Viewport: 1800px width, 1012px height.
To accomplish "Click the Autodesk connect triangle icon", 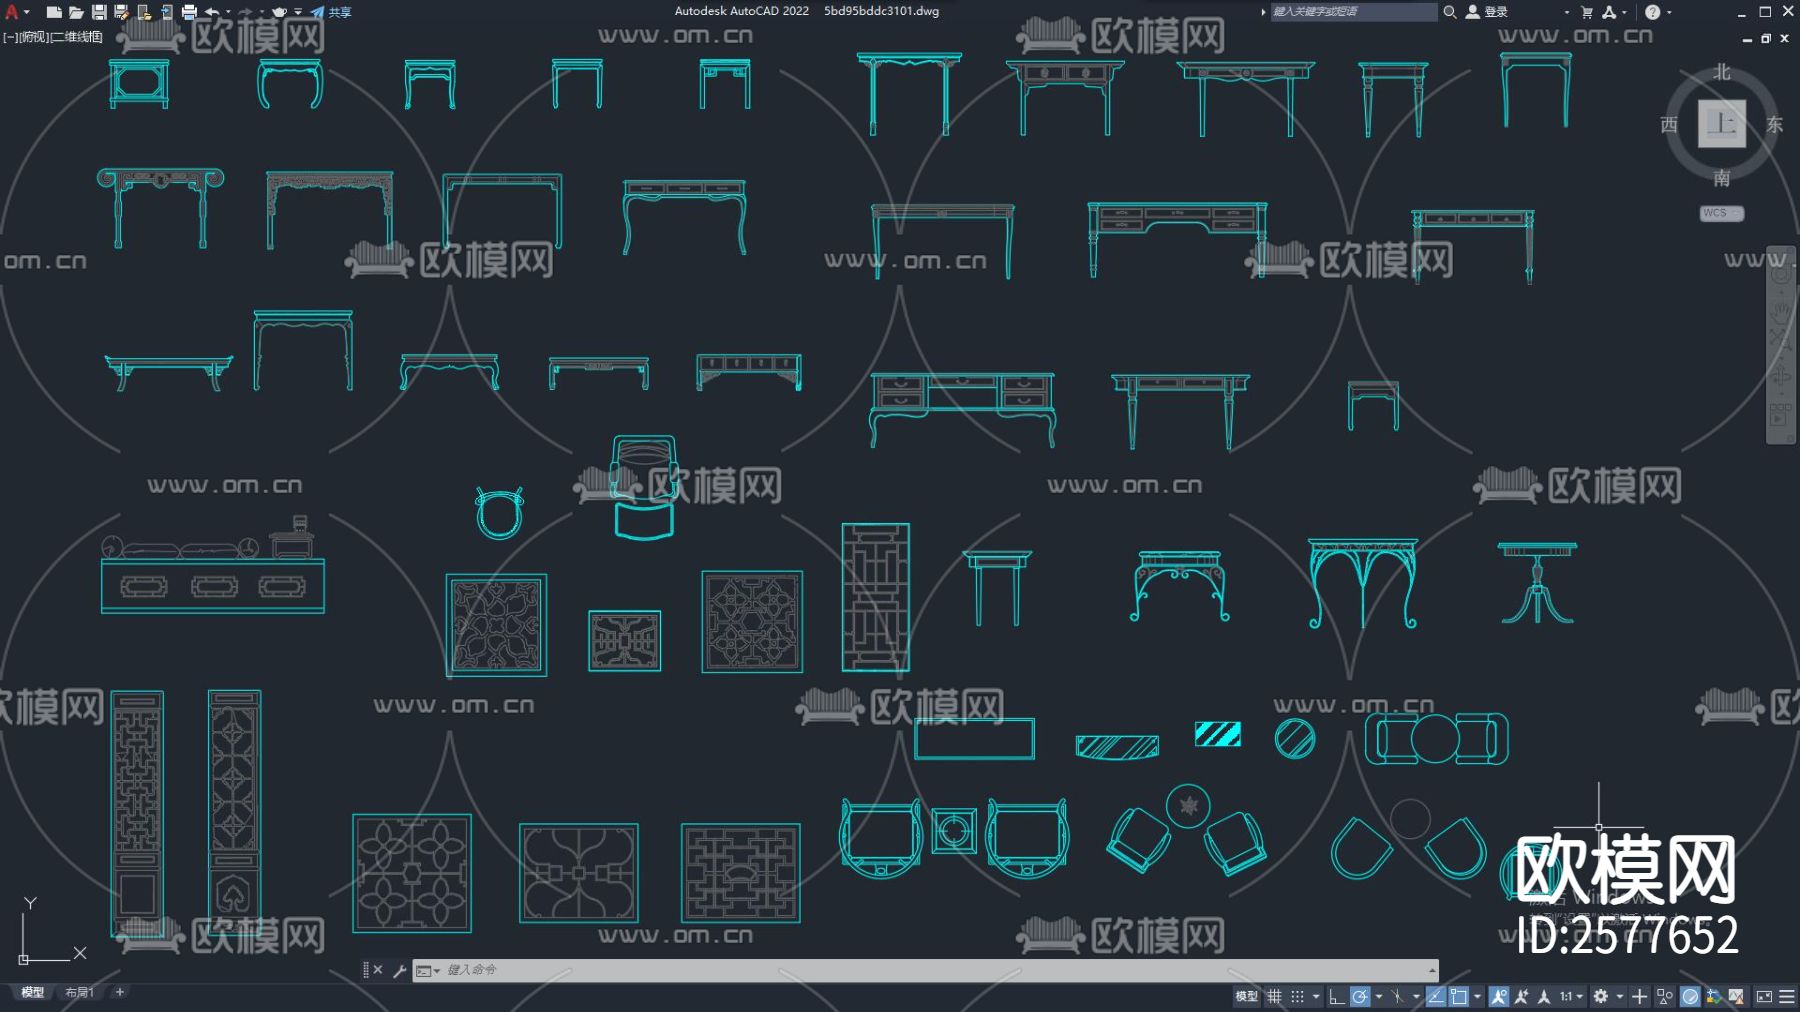I will click(1608, 12).
